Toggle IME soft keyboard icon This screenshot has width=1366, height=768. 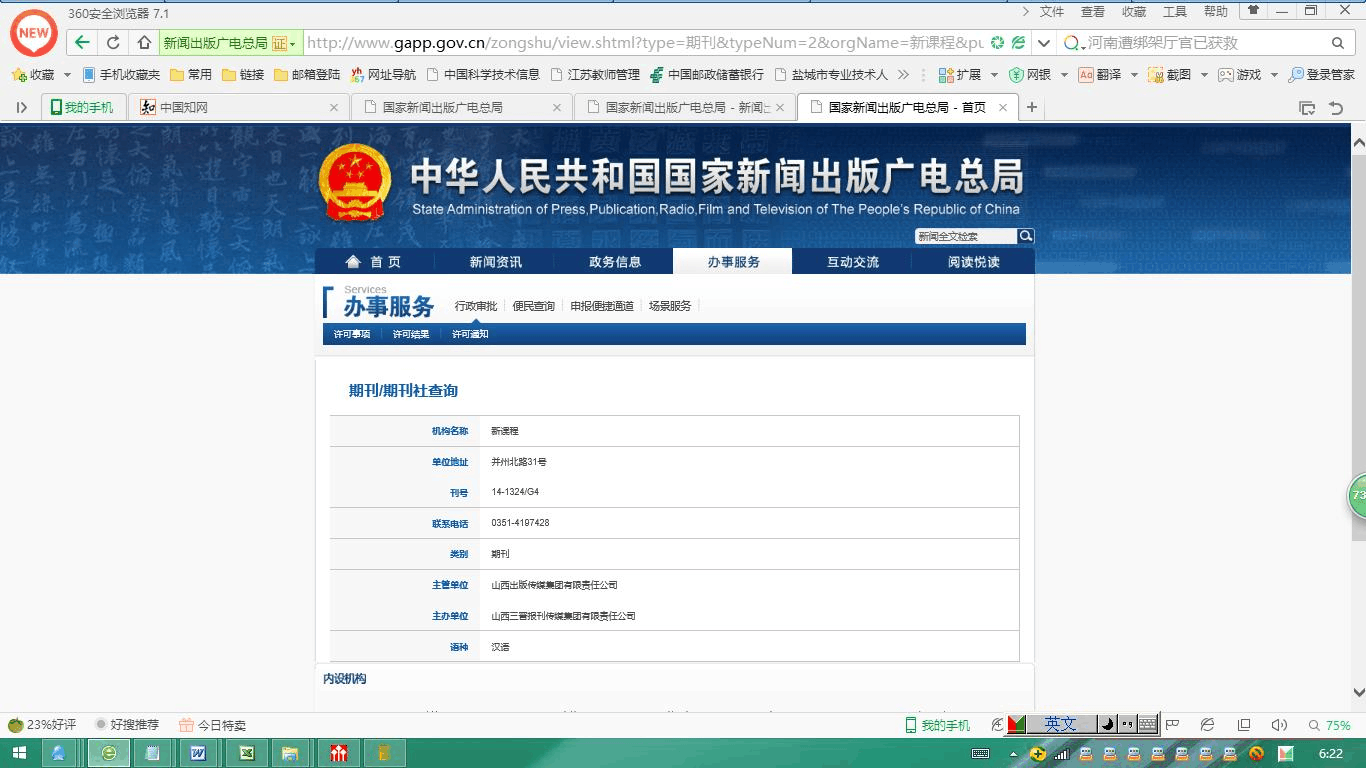(x=1148, y=724)
